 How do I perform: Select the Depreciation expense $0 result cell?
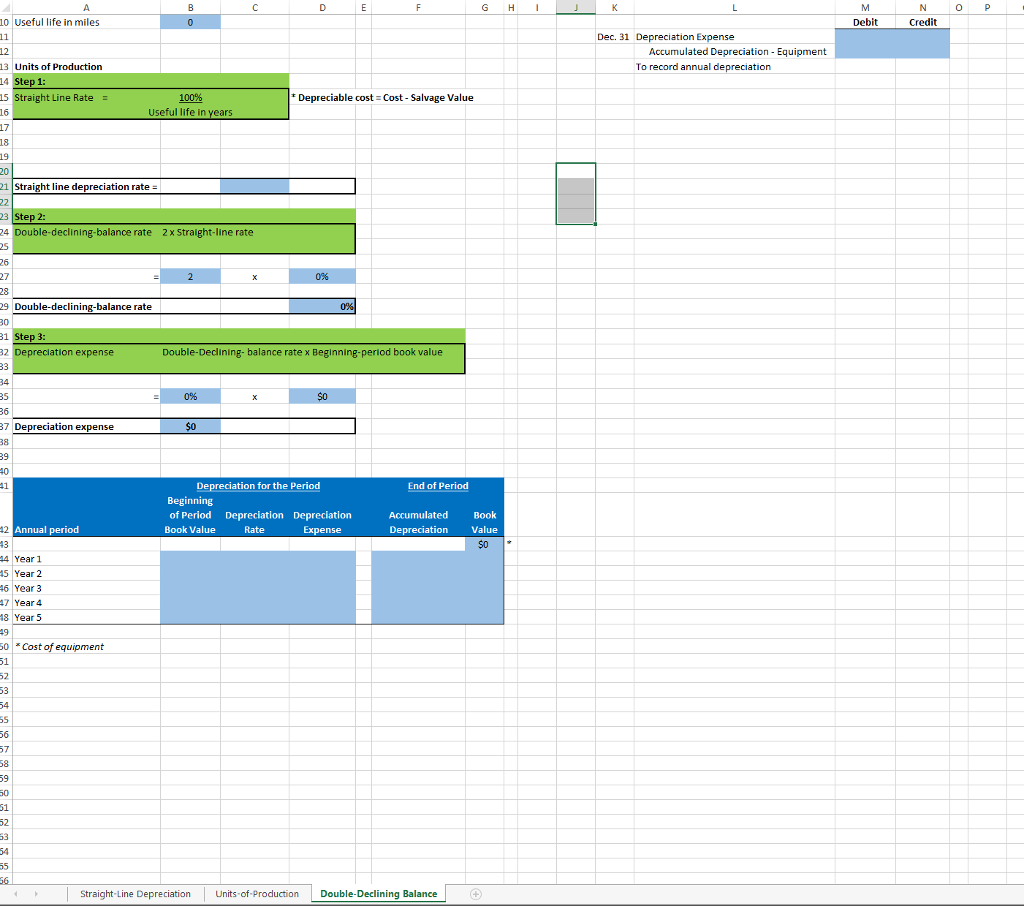191,427
